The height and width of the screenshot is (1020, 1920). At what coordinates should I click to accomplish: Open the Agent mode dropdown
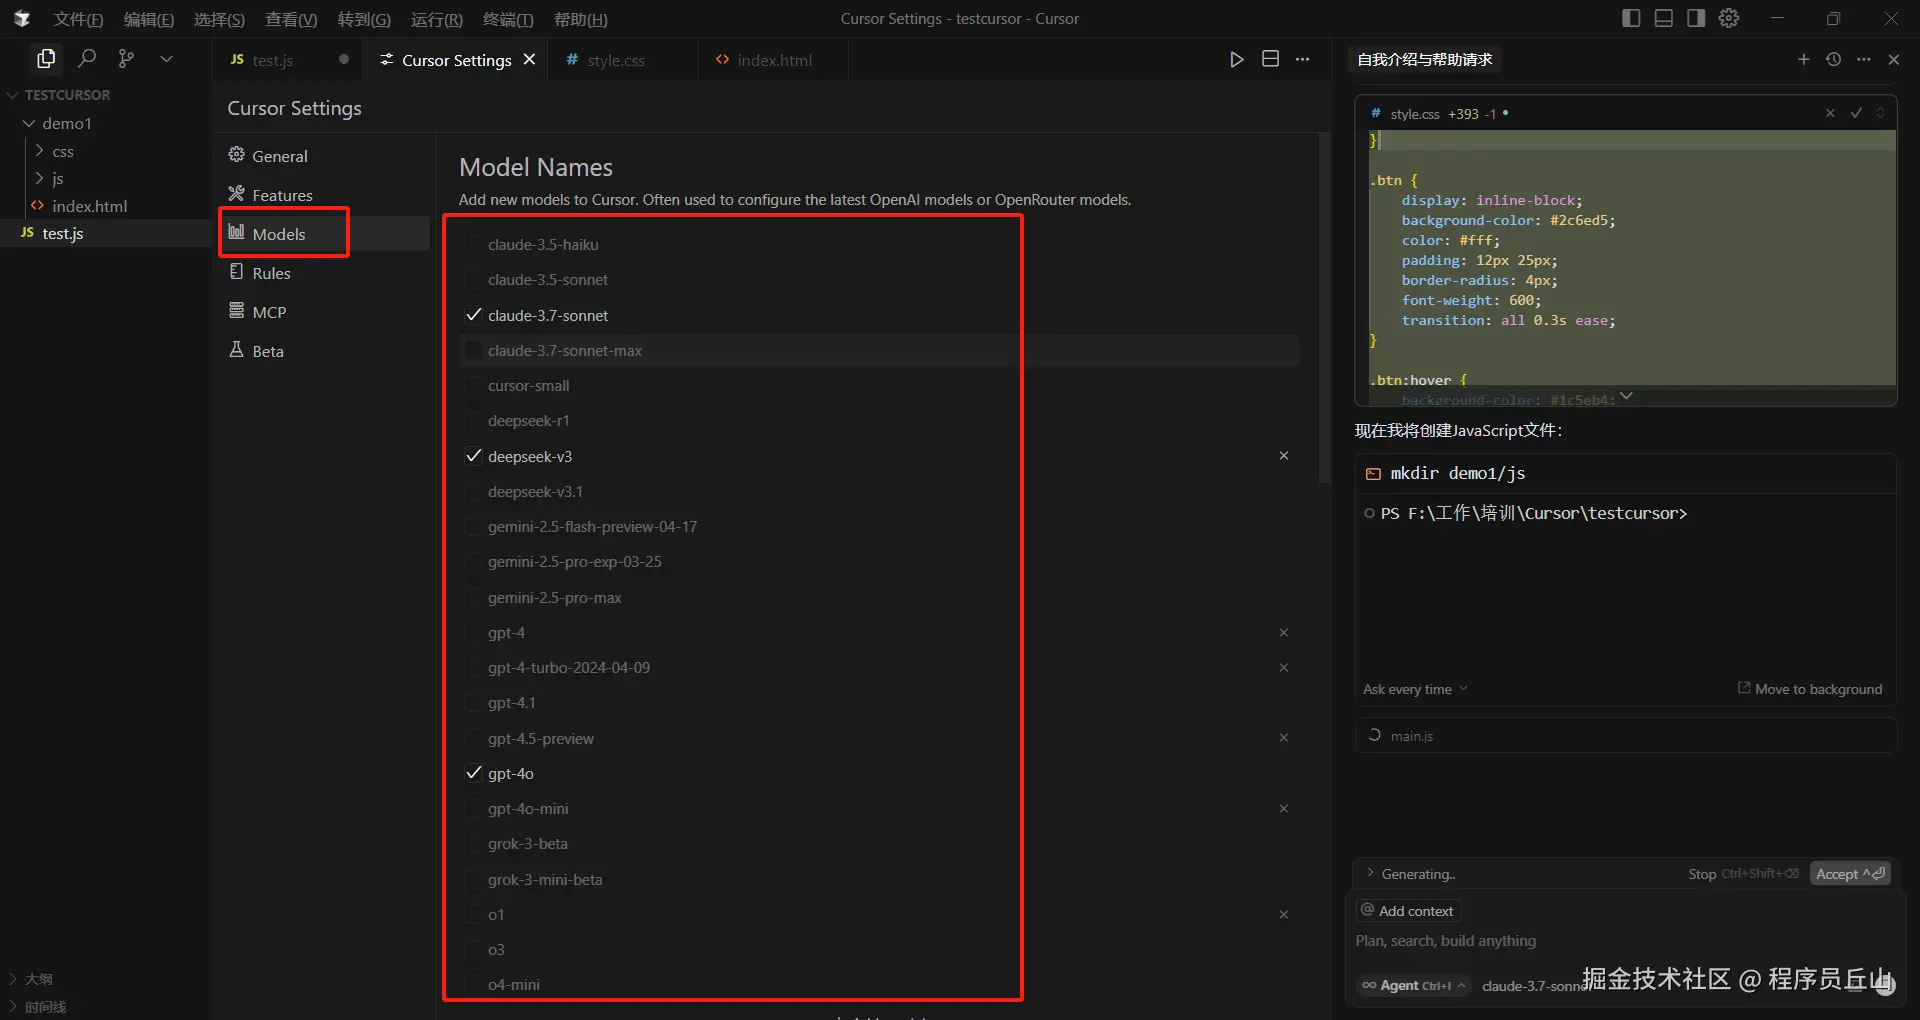tap(1414, 985)
